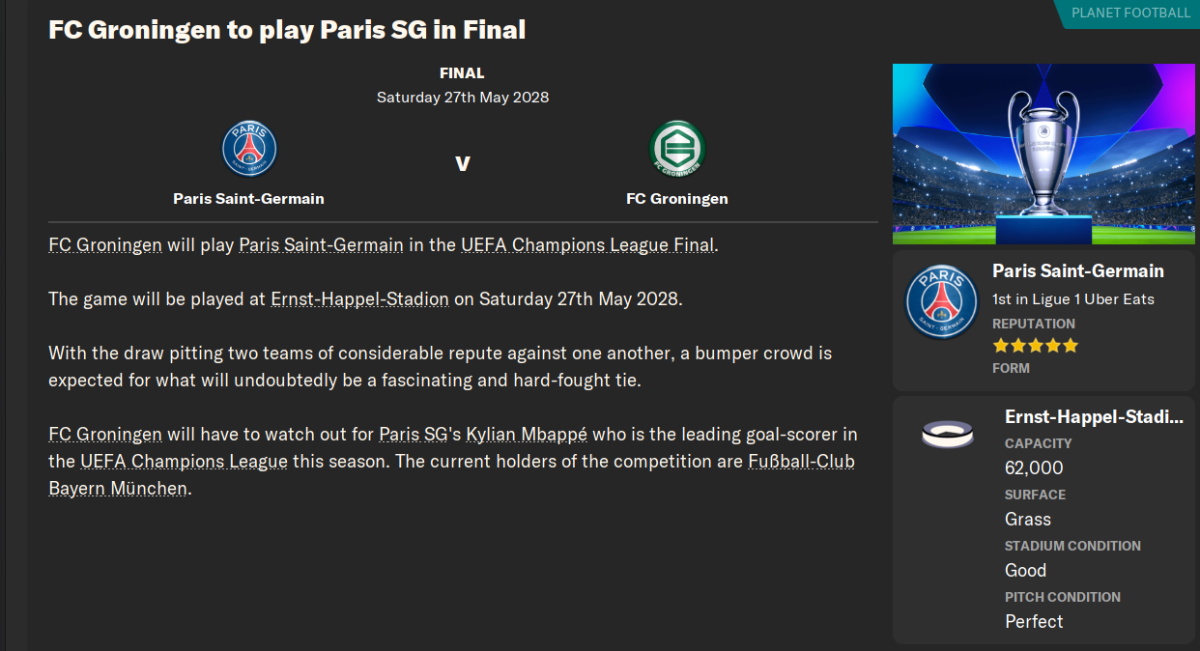The image size is (1200, 651).
Task: Select the Planet Football tag
Action: pos(1127,13)
